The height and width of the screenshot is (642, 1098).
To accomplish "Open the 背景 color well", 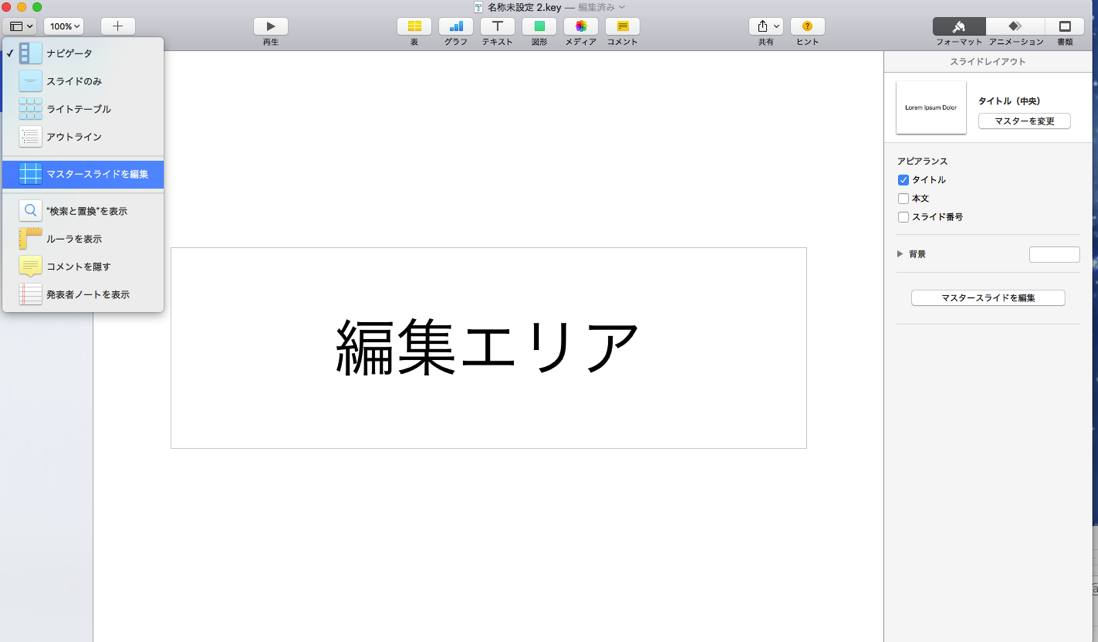I will 1054,254.
